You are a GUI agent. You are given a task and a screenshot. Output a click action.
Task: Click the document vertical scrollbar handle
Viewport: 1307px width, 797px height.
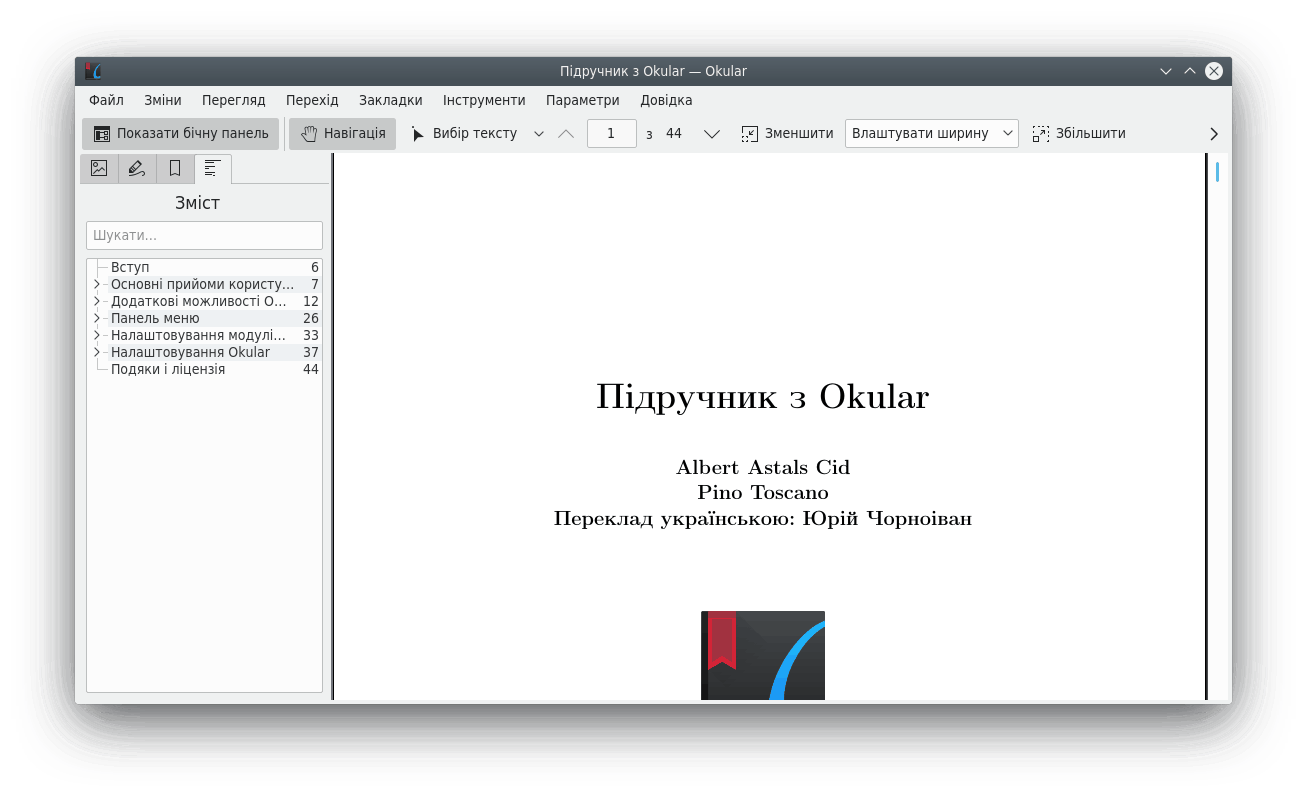point(1217,172)
